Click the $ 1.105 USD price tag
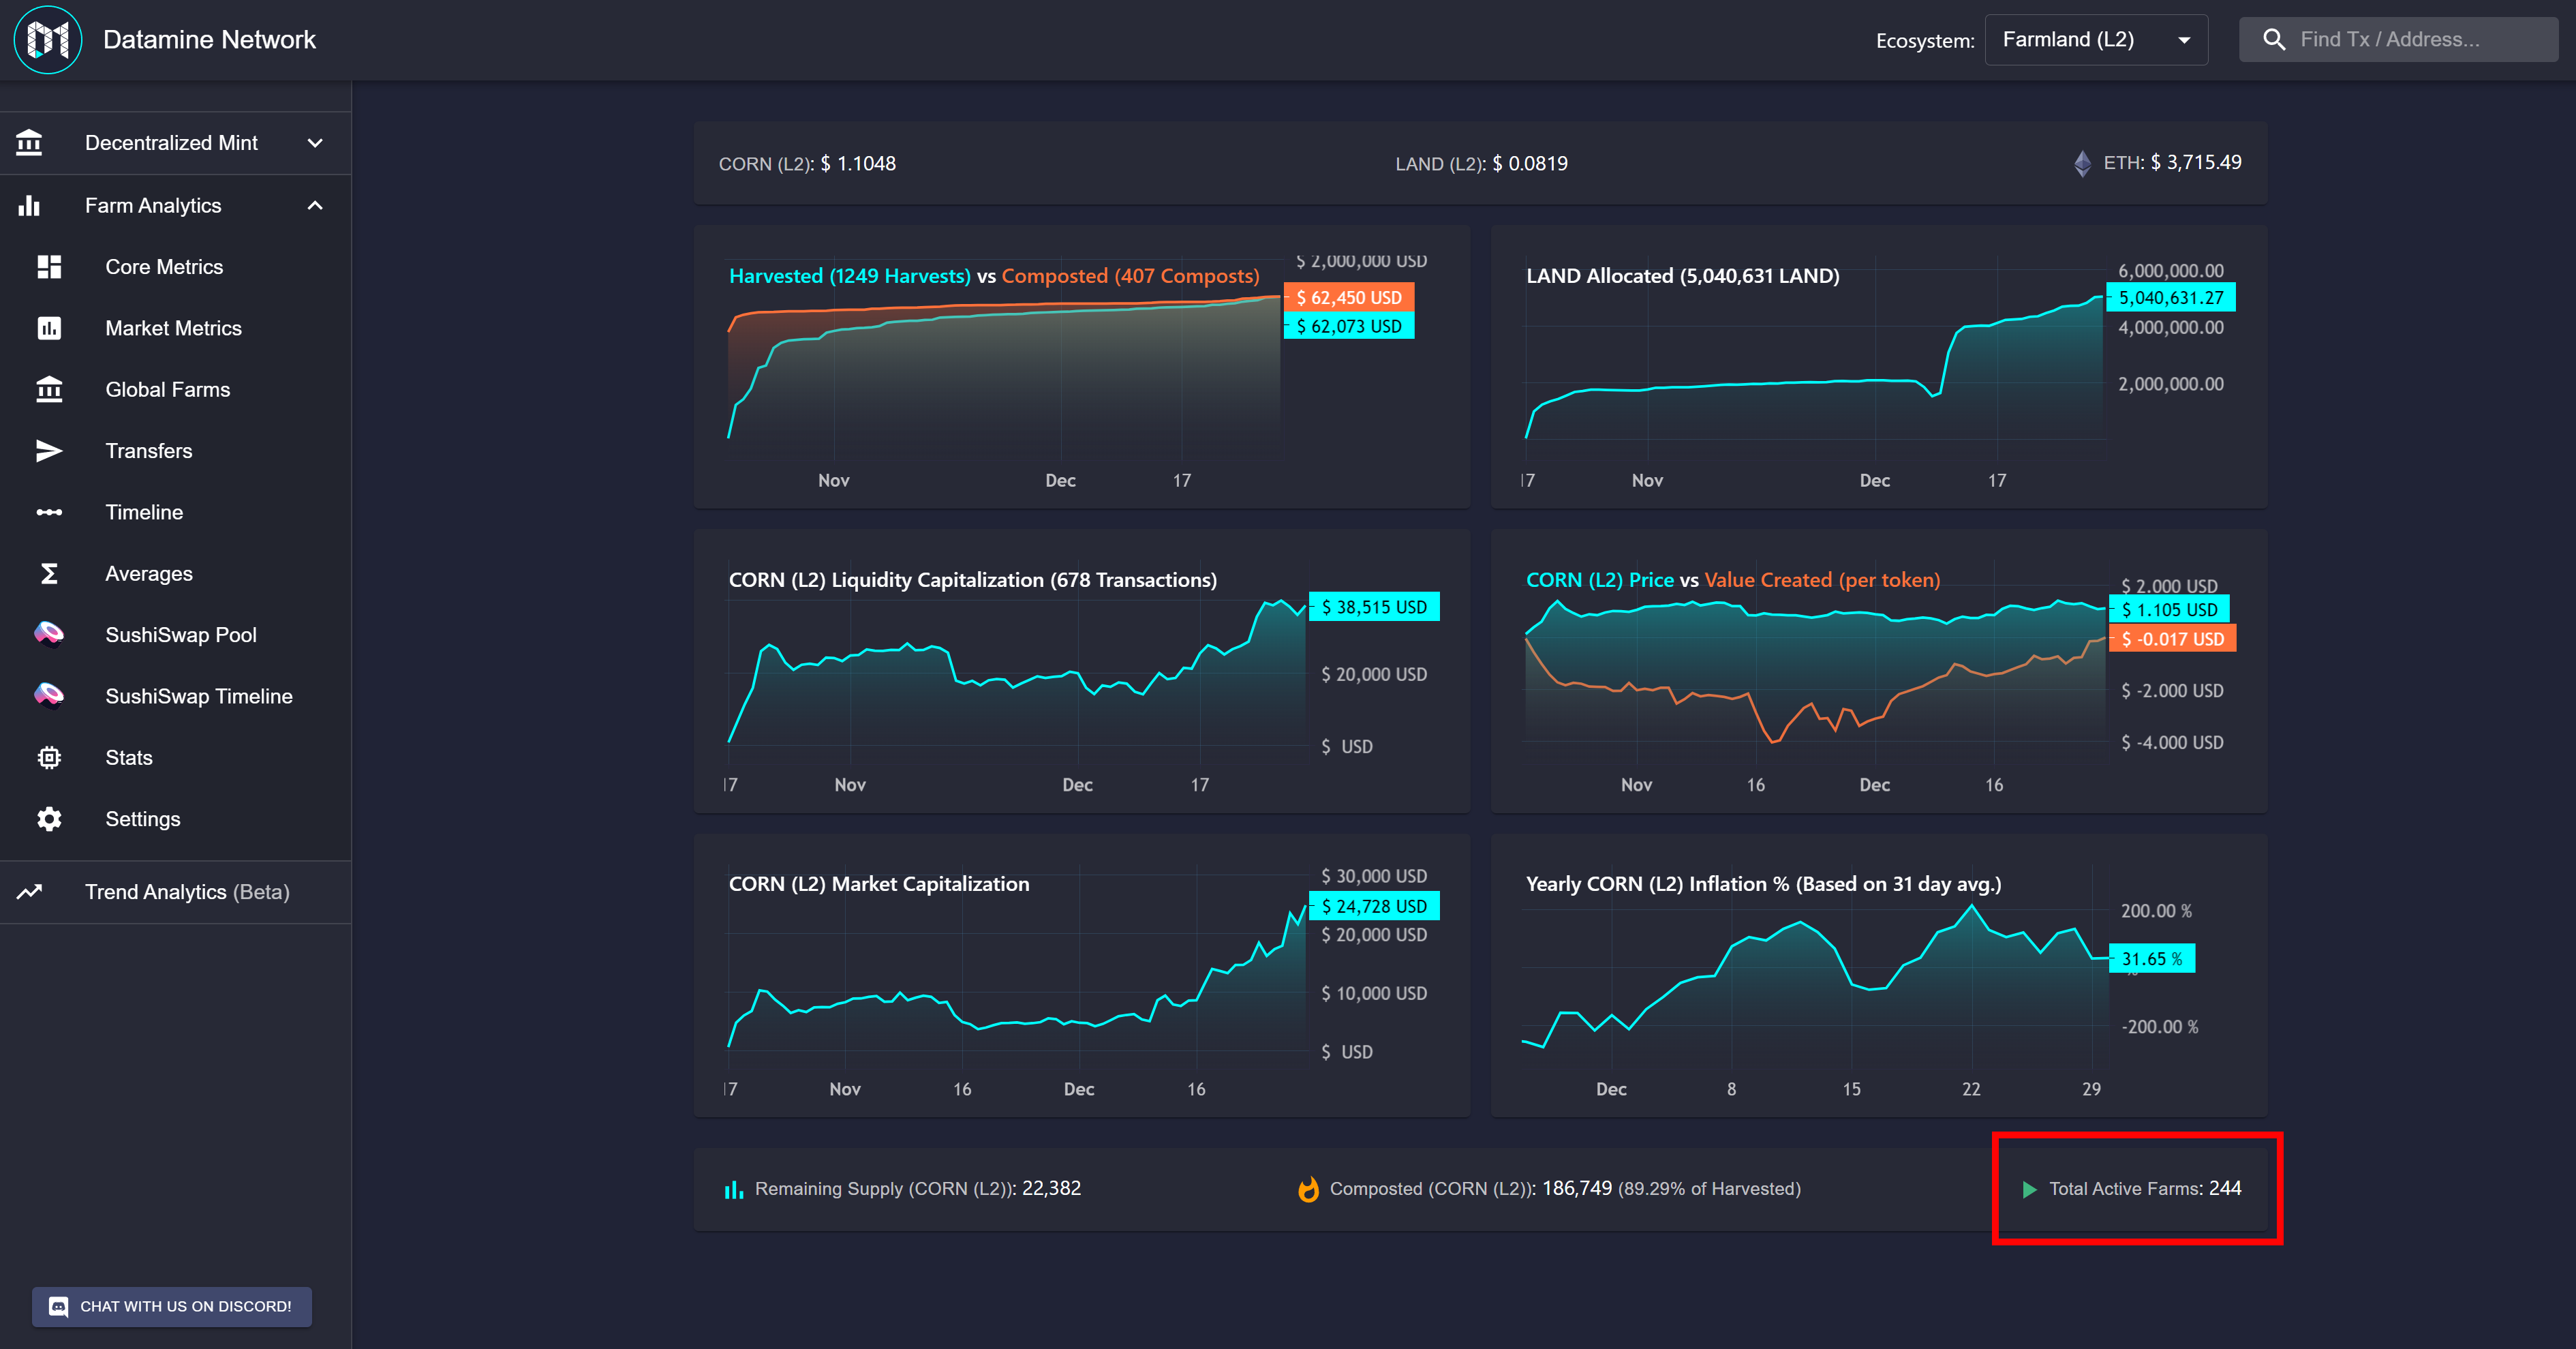The width and height of the screenshot is (2576, 1349). [x=2169, y=609]
